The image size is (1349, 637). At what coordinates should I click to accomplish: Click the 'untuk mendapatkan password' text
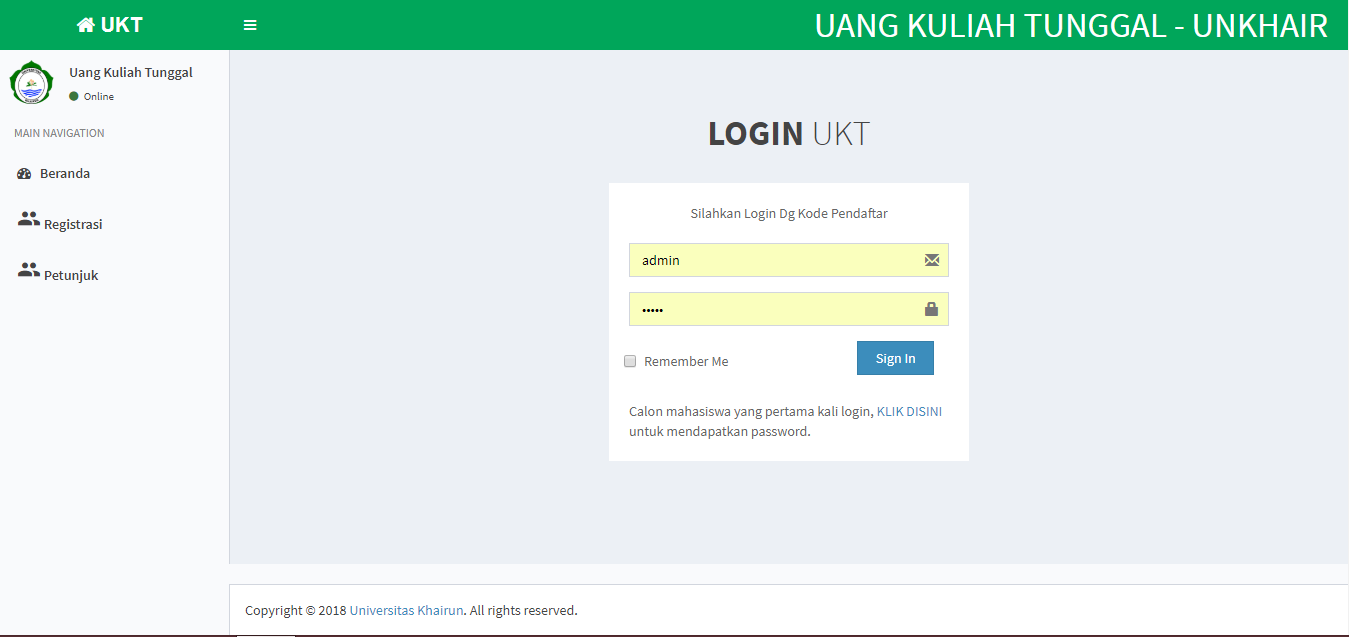click(720, 432)
